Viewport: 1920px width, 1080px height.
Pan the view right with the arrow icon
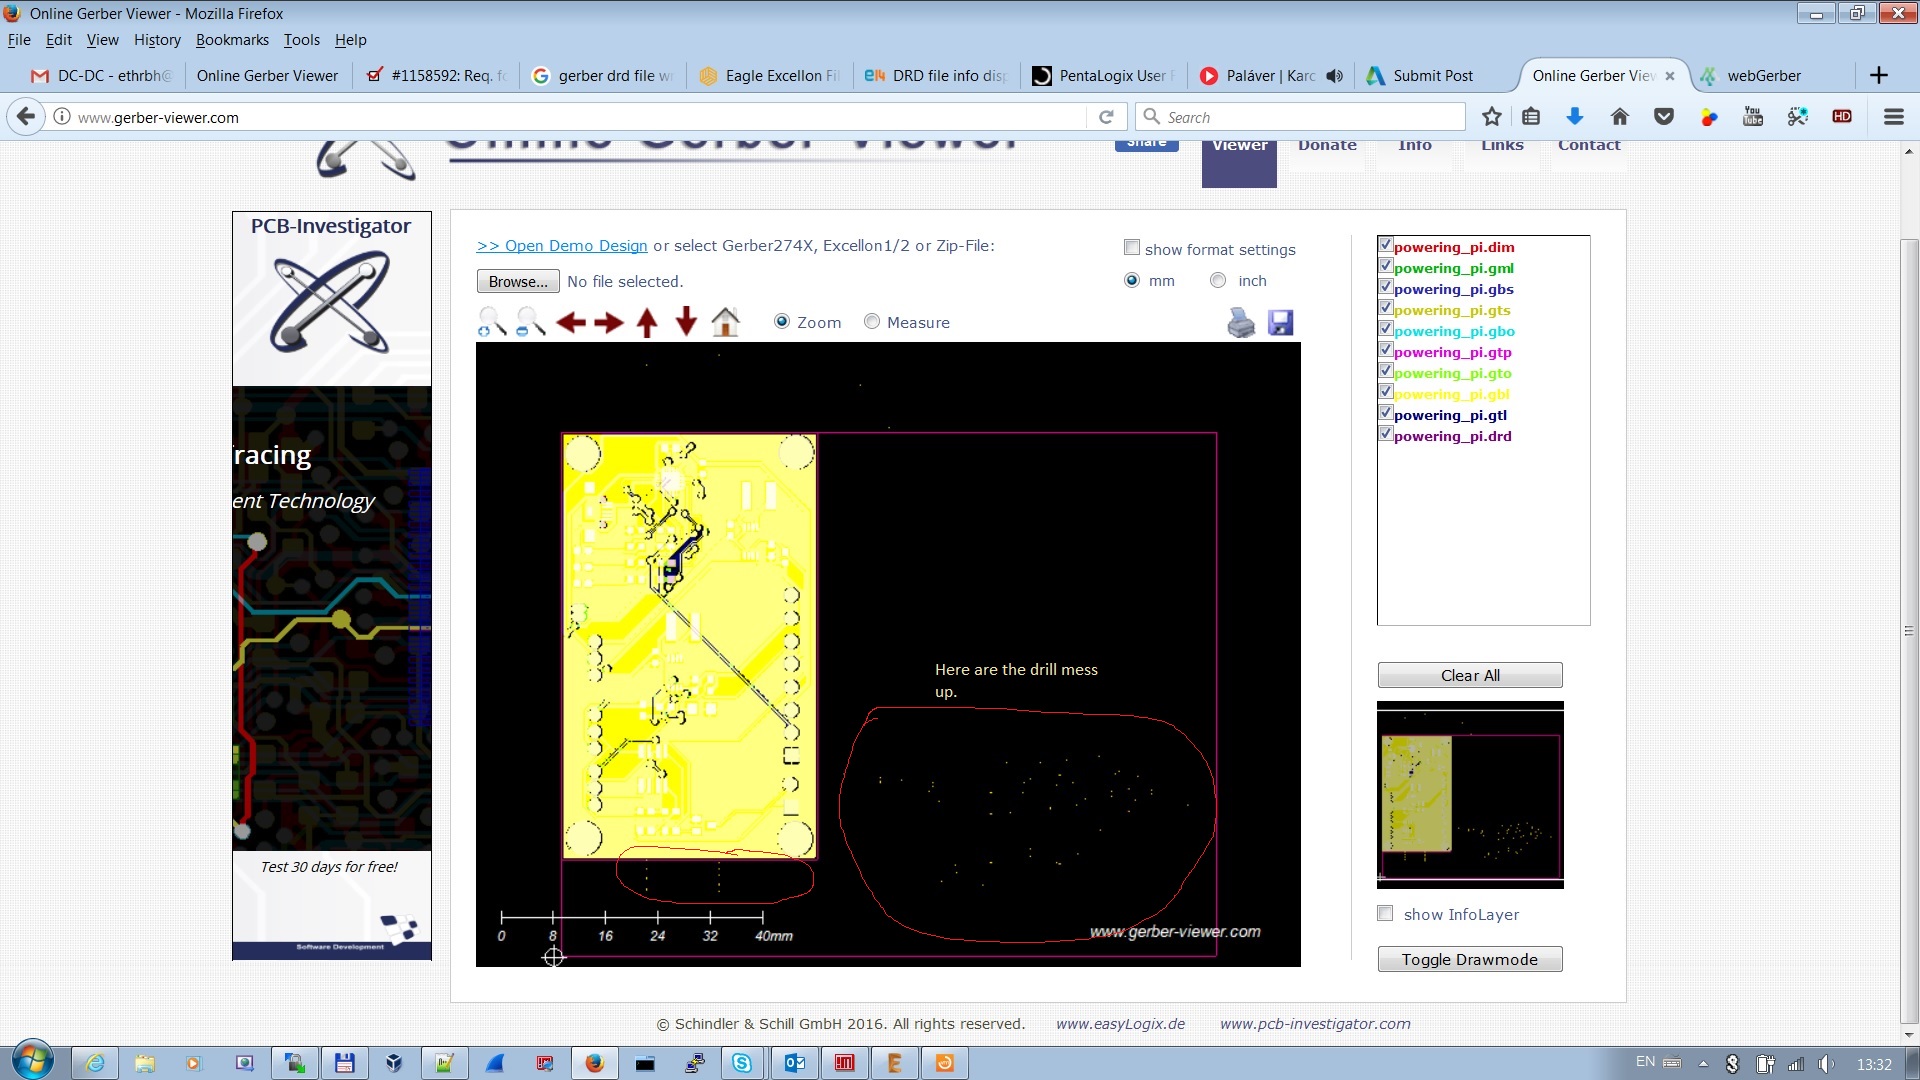point(608,322)
